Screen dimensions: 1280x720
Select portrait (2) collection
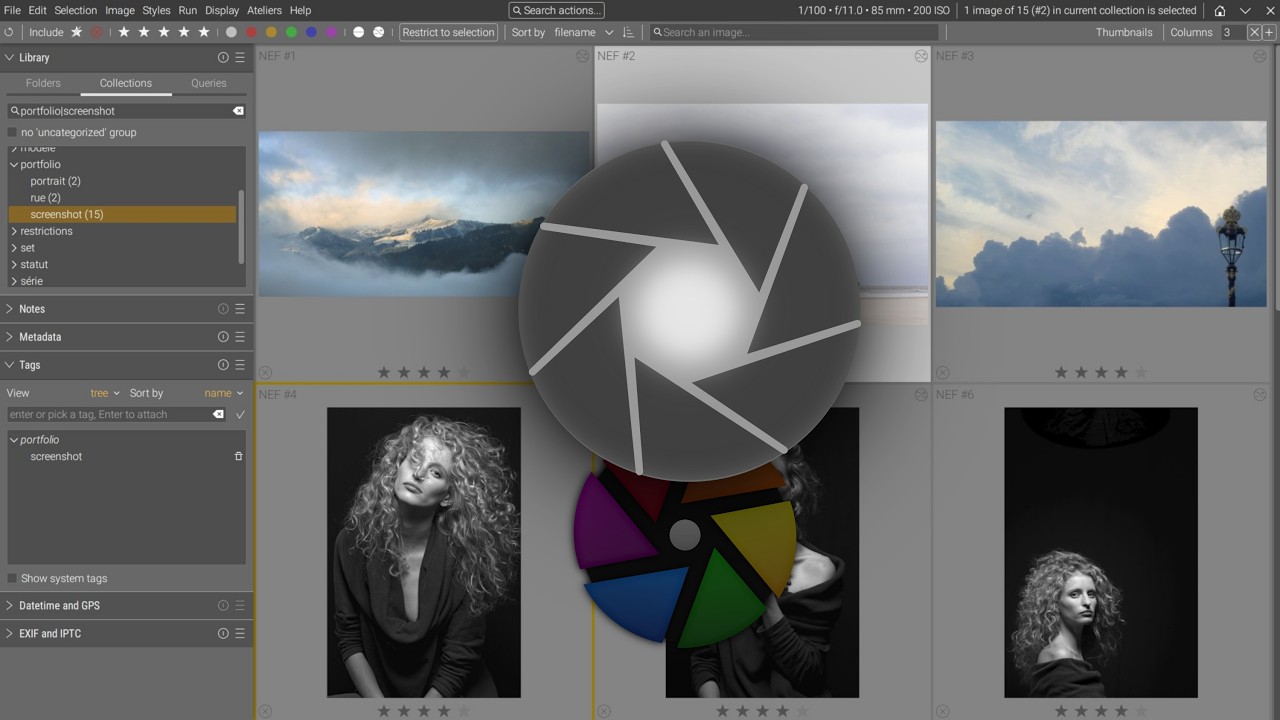56,181
